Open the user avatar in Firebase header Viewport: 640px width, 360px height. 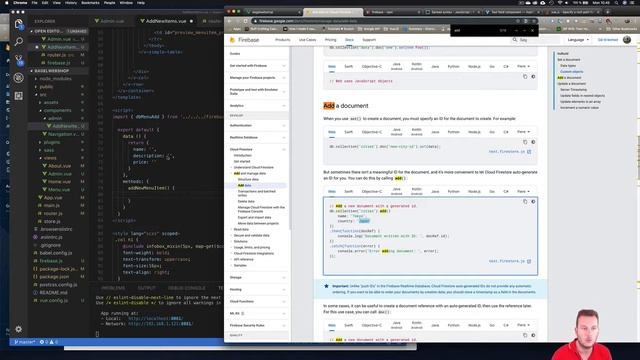627,40
